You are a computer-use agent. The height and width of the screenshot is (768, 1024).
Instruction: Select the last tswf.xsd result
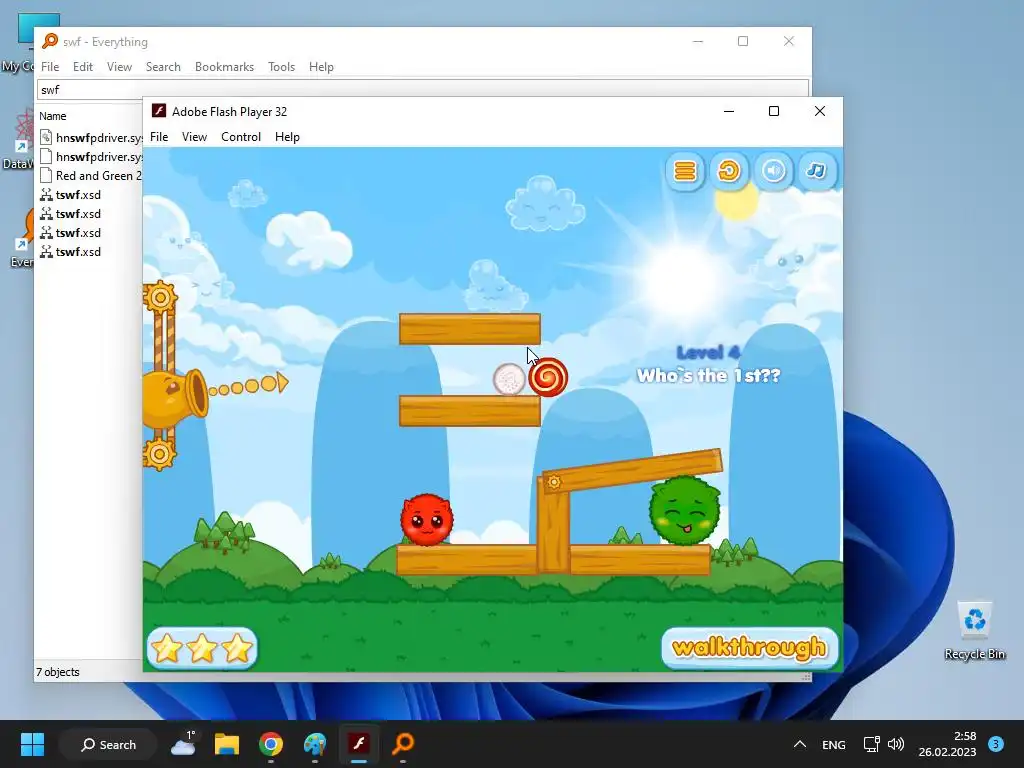[71, 251]
